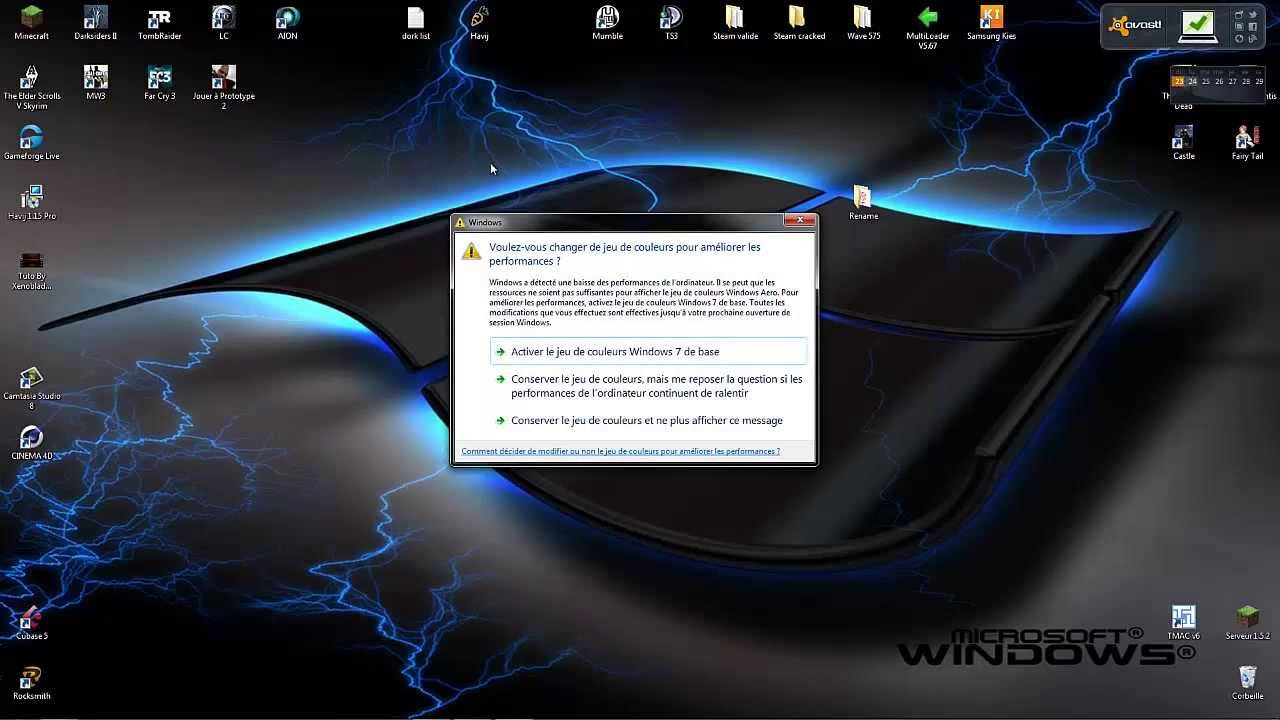Click the Gameforge Live icon
1280x720 pixels.
[x=31, y=143]
